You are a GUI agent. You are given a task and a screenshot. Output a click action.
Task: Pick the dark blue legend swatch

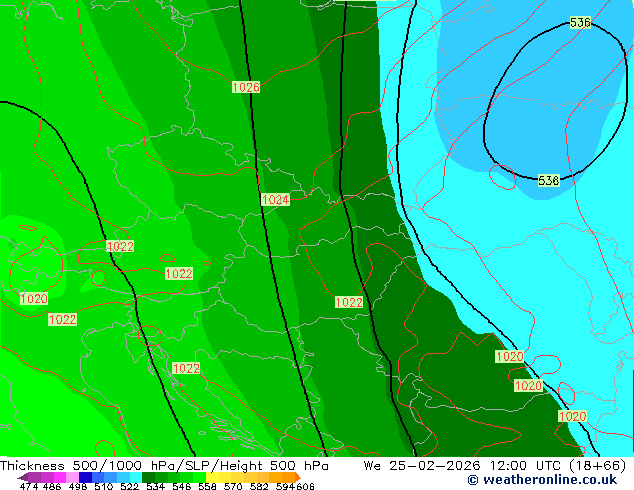(85, 477)
